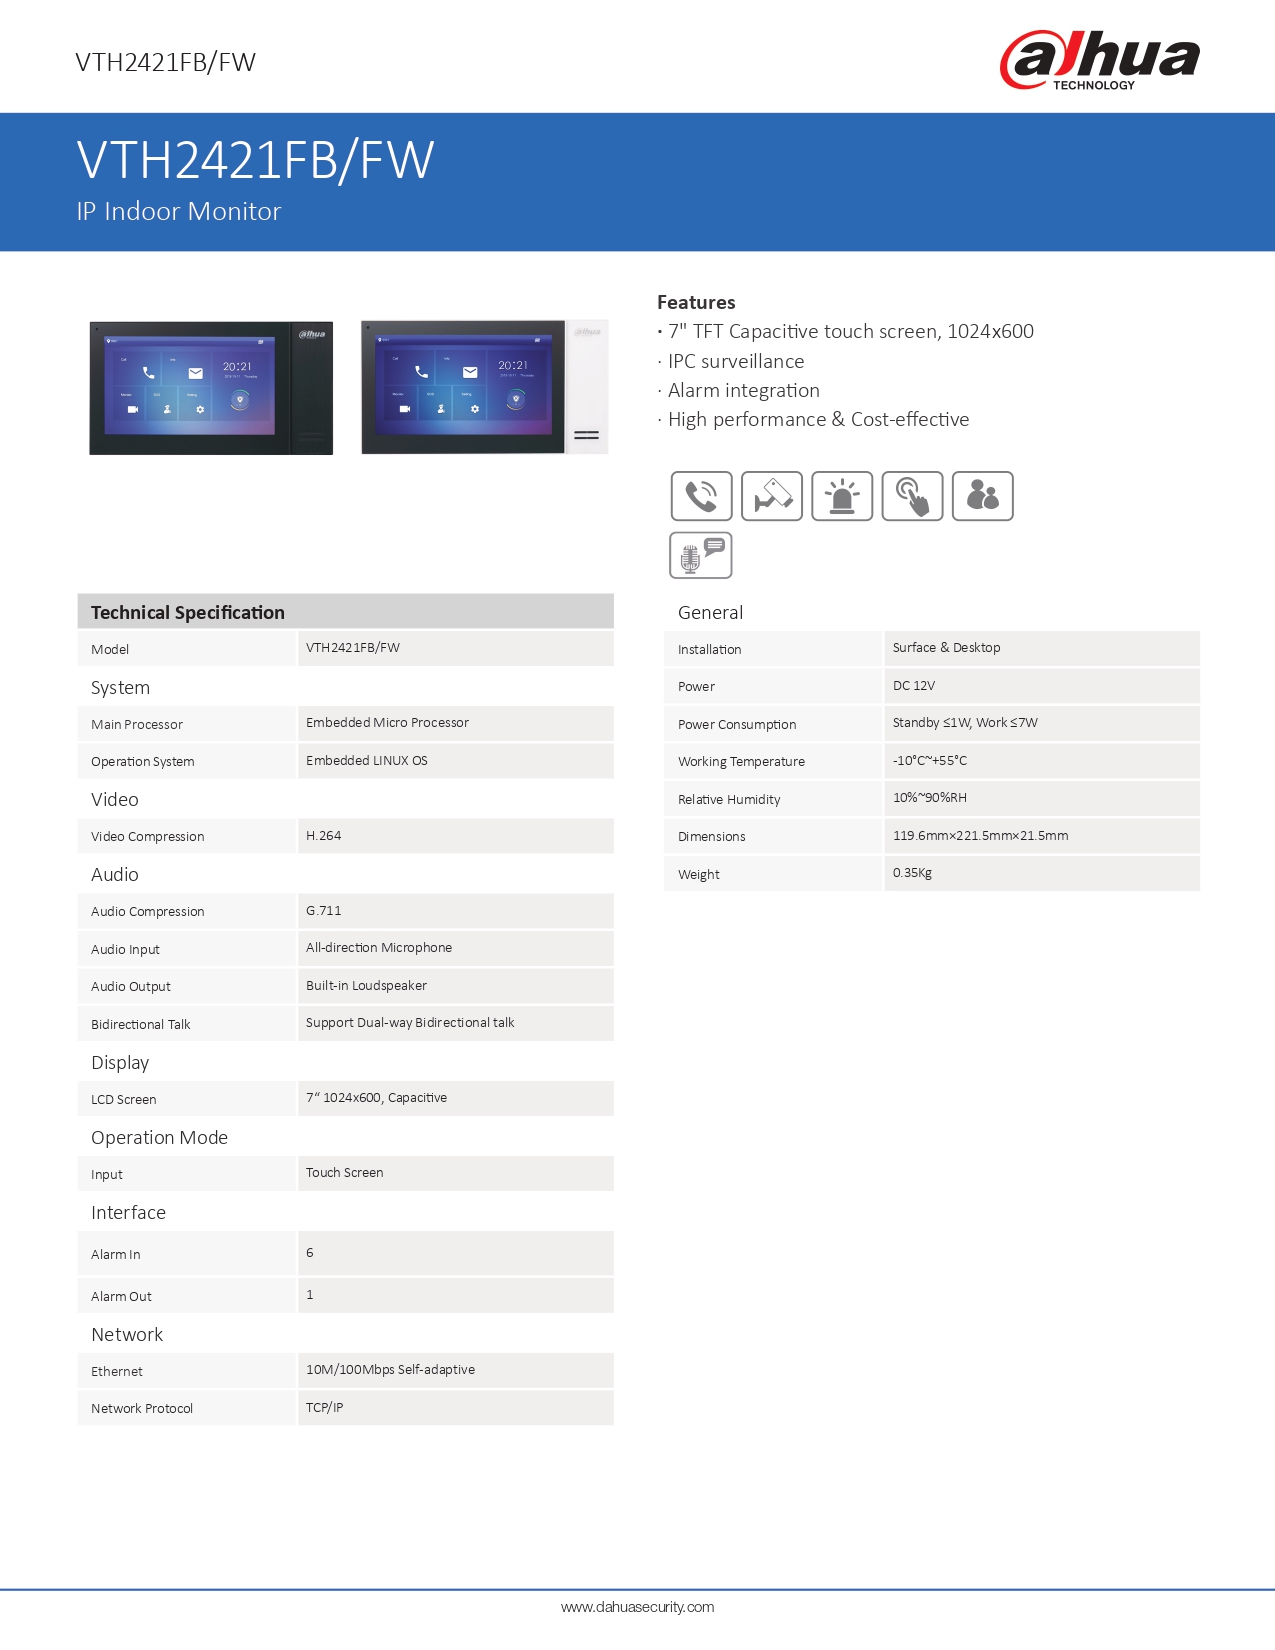Viewport: 1275px width, 1650px height.
Task: Click the Working Temperature label
Action: click(x=741, y=761)
